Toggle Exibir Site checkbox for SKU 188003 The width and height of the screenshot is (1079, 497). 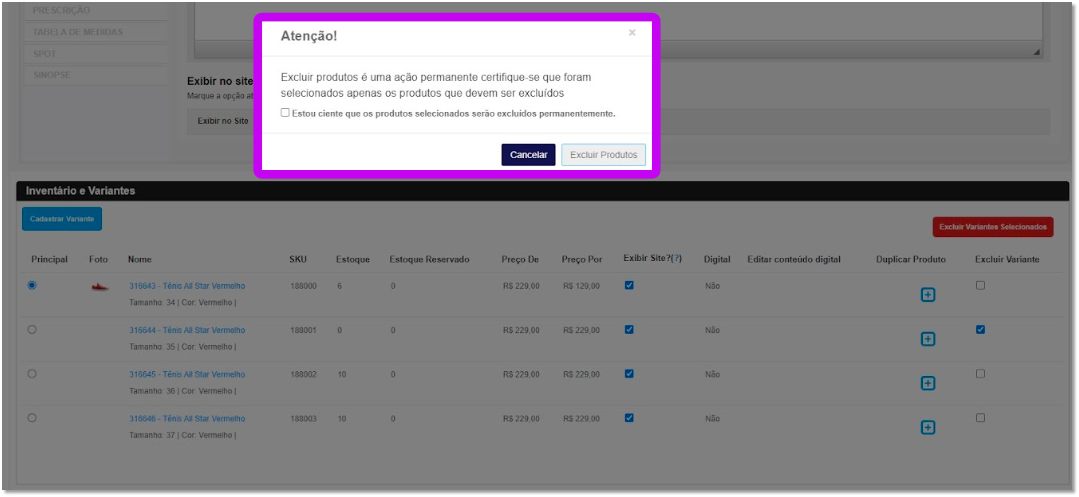tap(629, 418)
